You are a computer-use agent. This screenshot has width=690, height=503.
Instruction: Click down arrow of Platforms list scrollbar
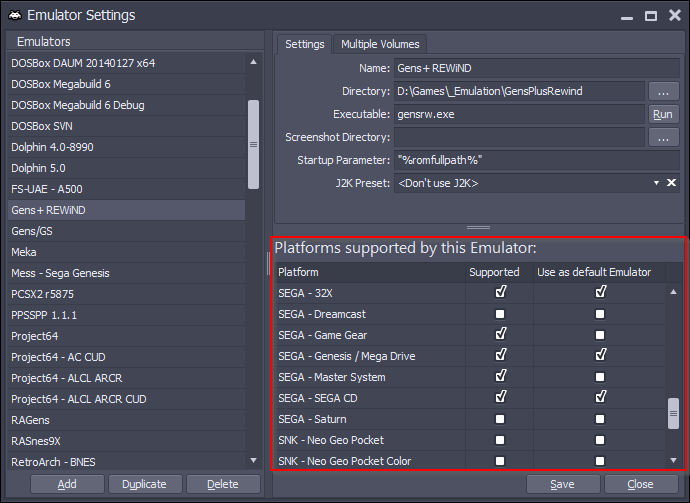coord(673,460)
